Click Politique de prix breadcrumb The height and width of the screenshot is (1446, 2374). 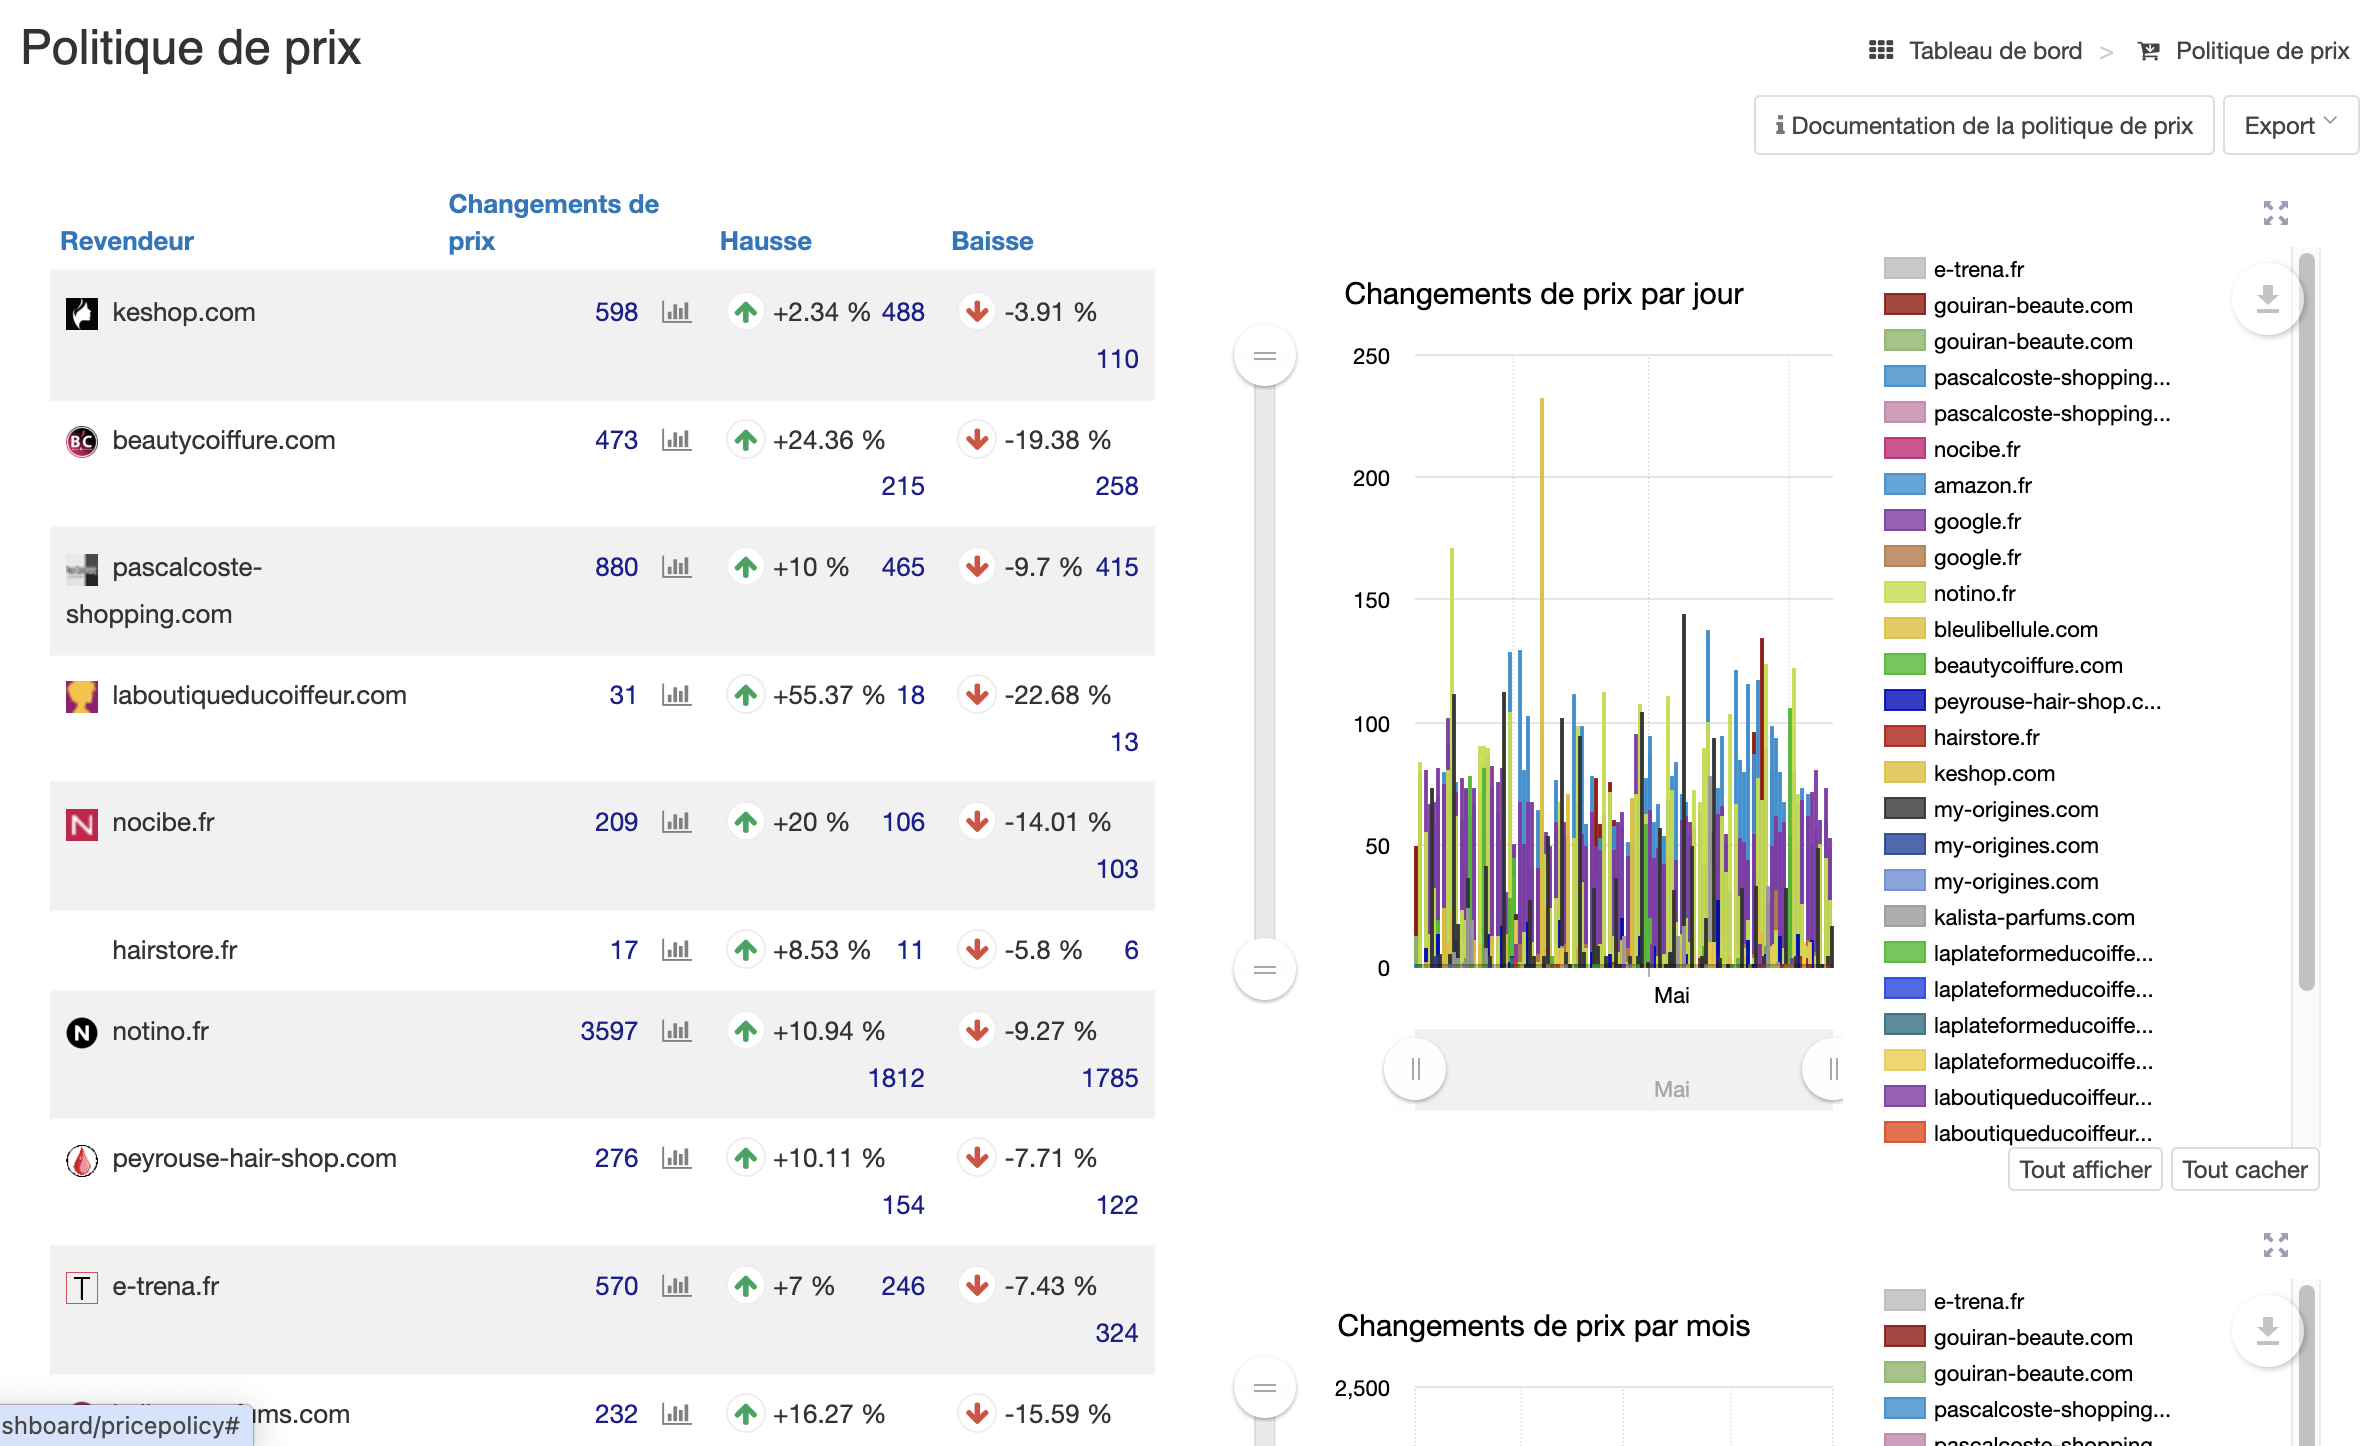click(x=2262, y=50)
